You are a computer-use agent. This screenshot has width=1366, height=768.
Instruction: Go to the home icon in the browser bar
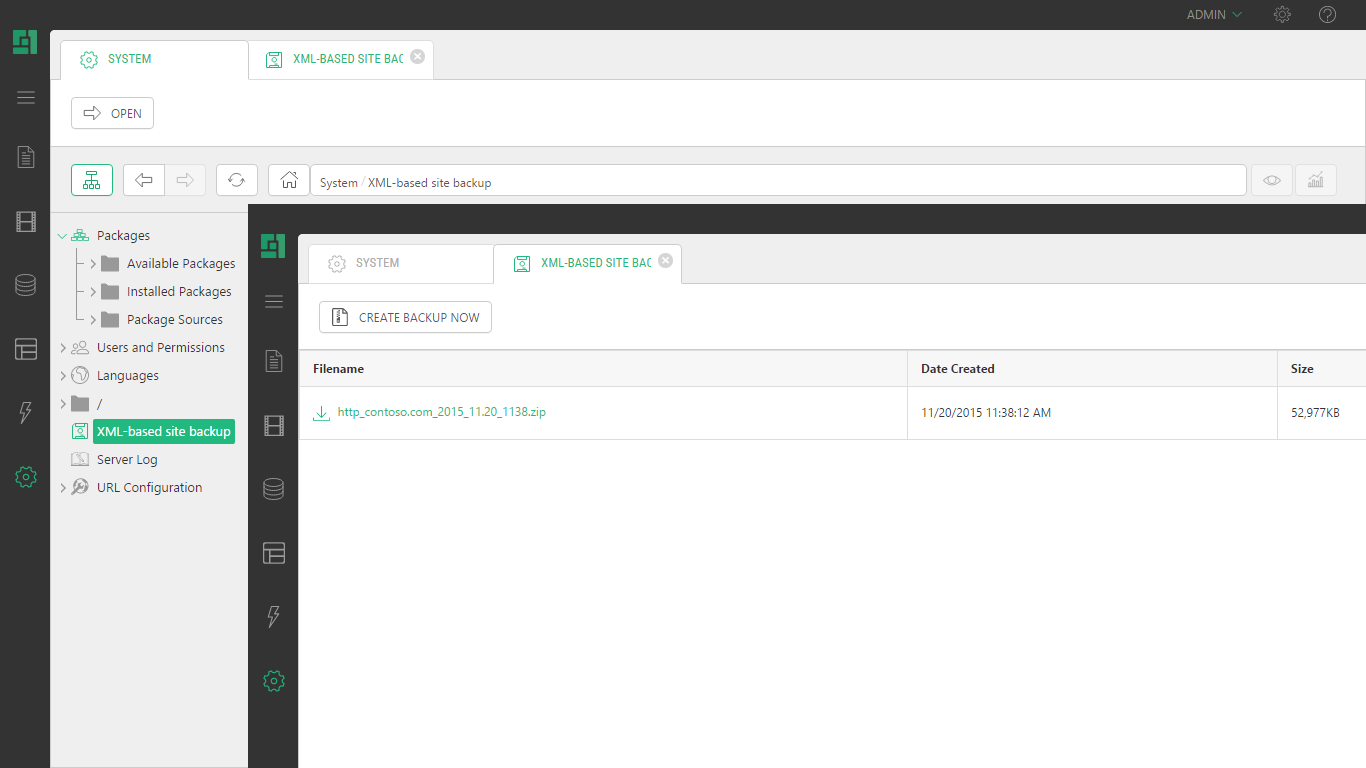click(x=289, y=180)
